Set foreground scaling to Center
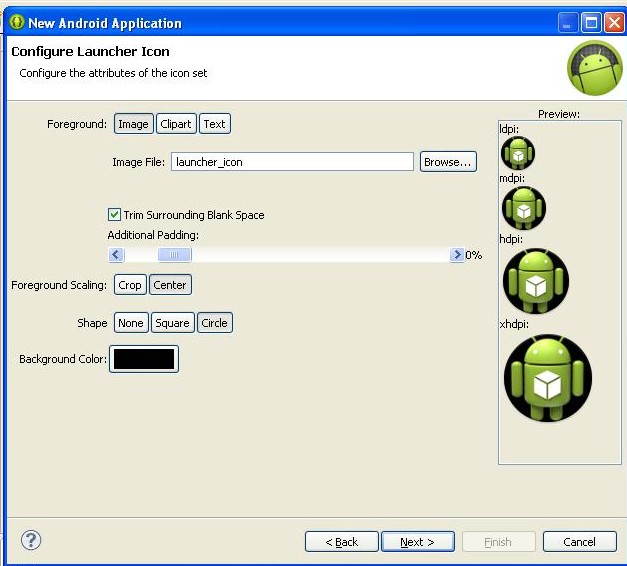 [x=170, y=285]
